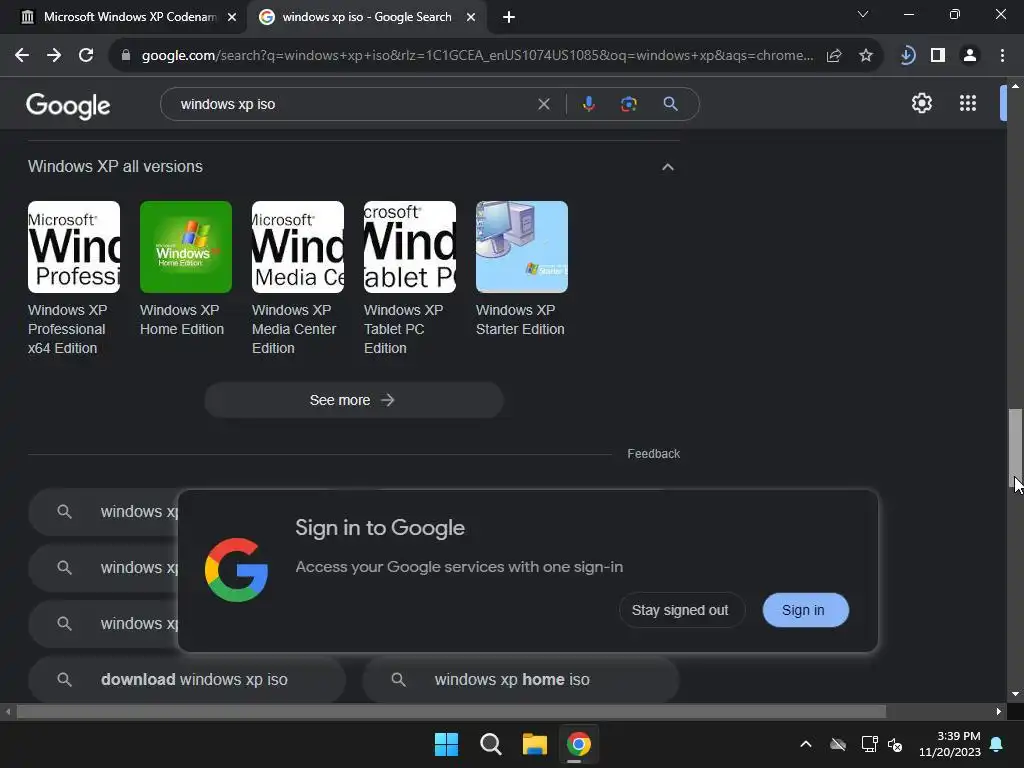Click the muted volume tray icon
Image resolution: width=1024 pixels, height=768 pixels.
click(895, 744)
